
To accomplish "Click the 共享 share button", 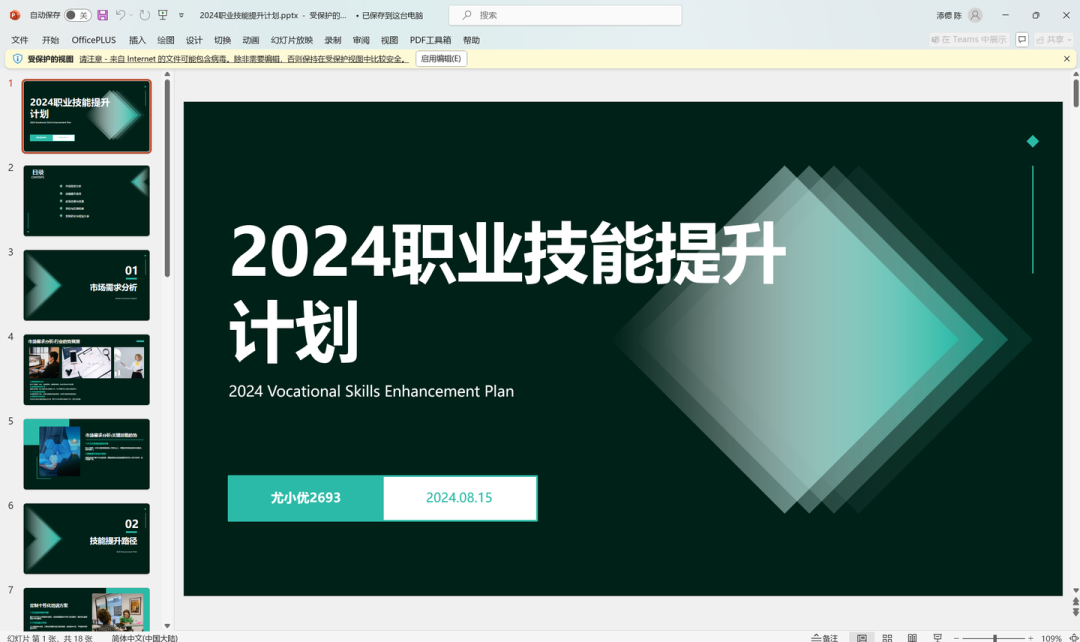I will coord(1054,40).
